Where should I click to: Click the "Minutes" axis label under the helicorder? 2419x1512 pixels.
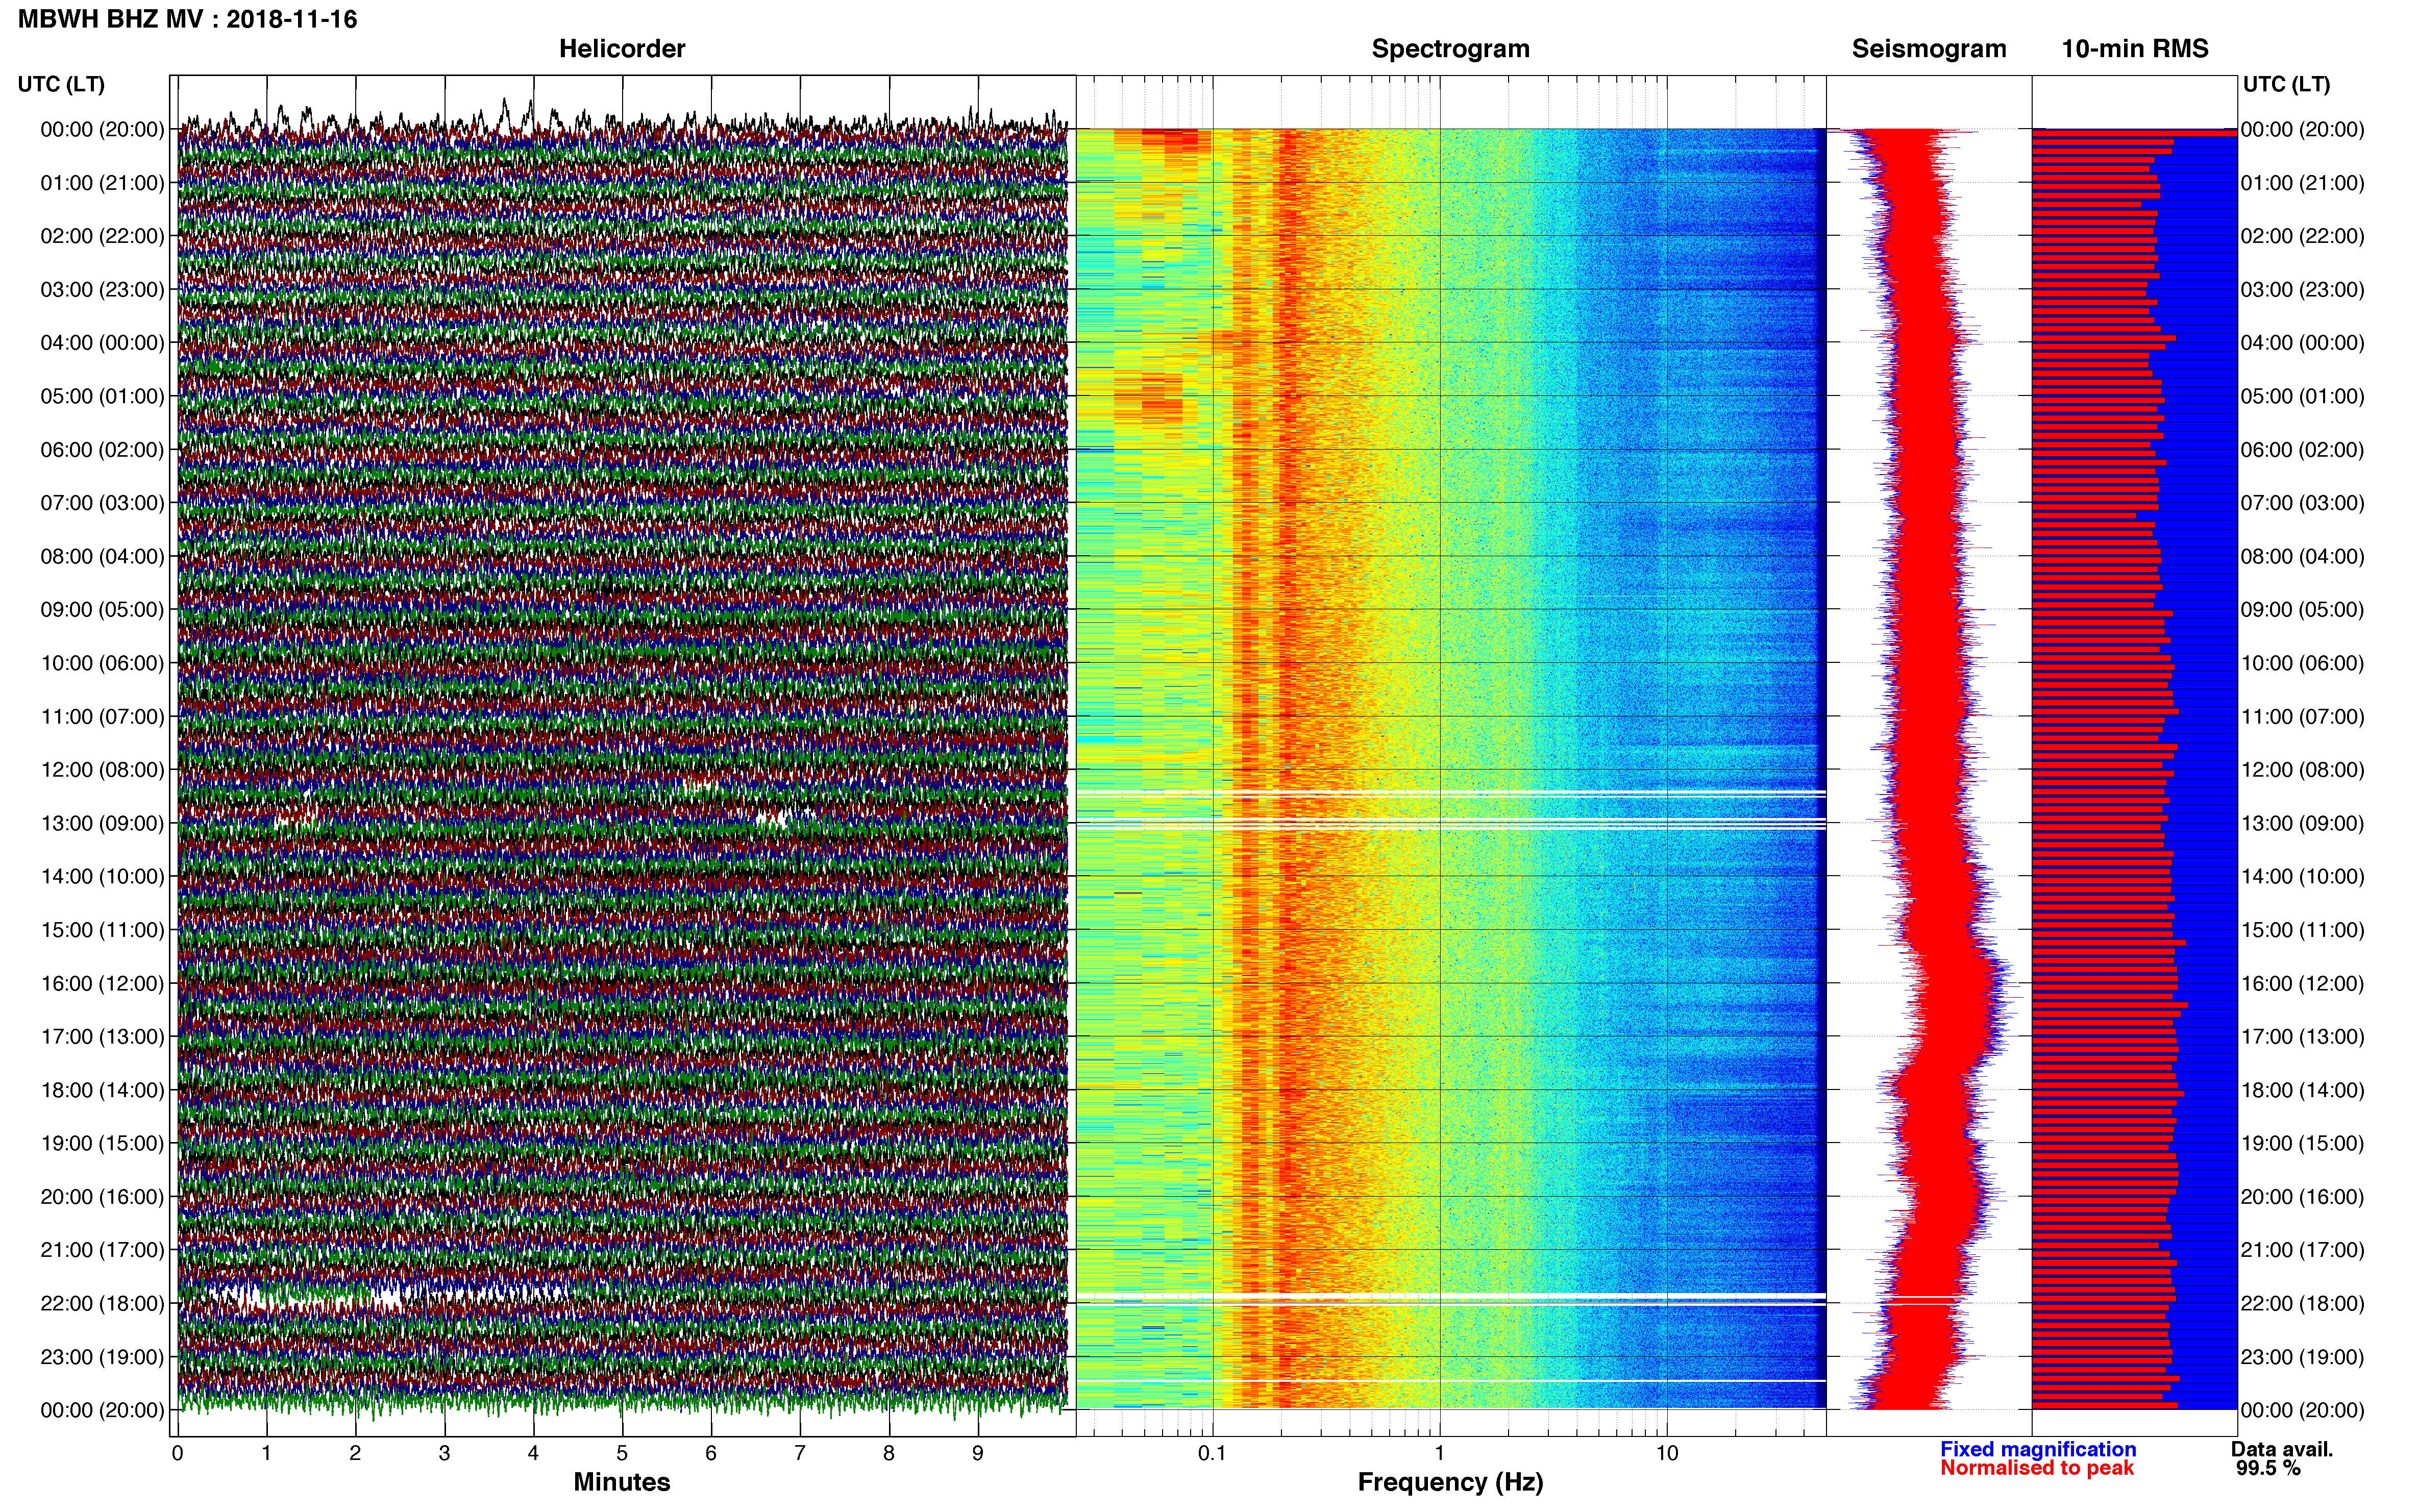[x=622, y=1482]
